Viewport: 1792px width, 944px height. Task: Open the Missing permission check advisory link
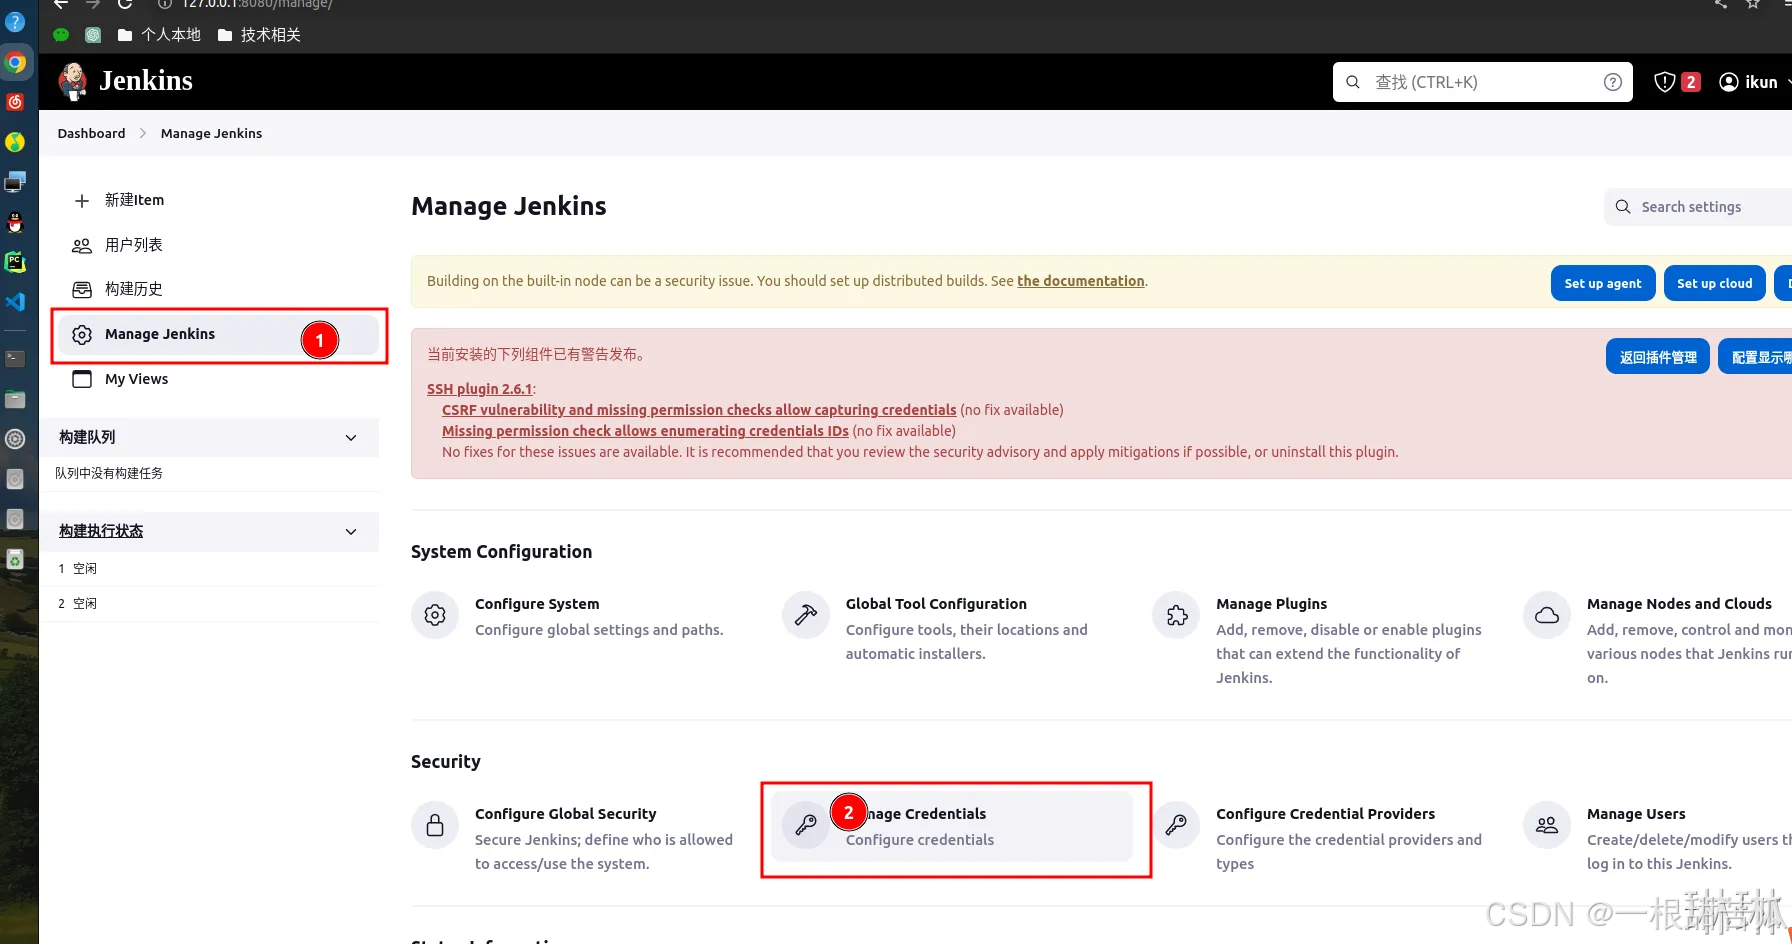pos(645,431)
